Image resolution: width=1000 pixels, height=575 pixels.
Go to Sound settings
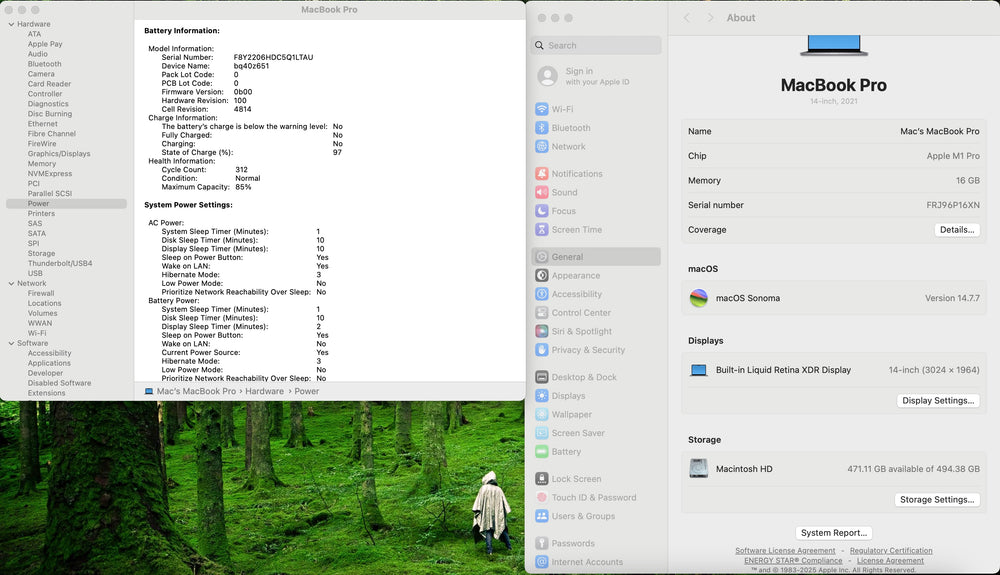pyautogui.click(x=564, y=192)
